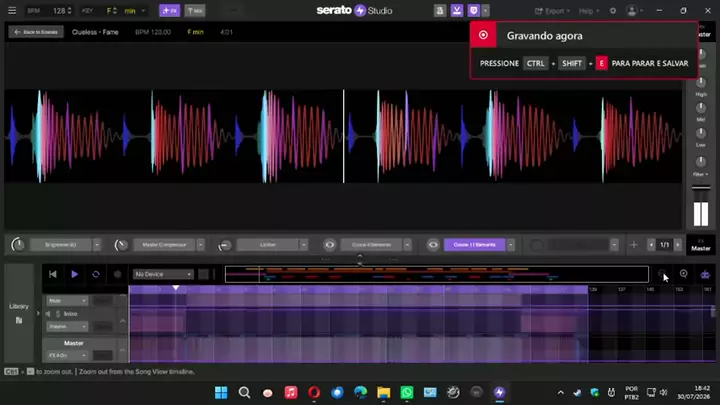Image resolution: width=720 pixels, height=405 pixels.
Task: Open the user account icon menu
Action: pos(633,11)
